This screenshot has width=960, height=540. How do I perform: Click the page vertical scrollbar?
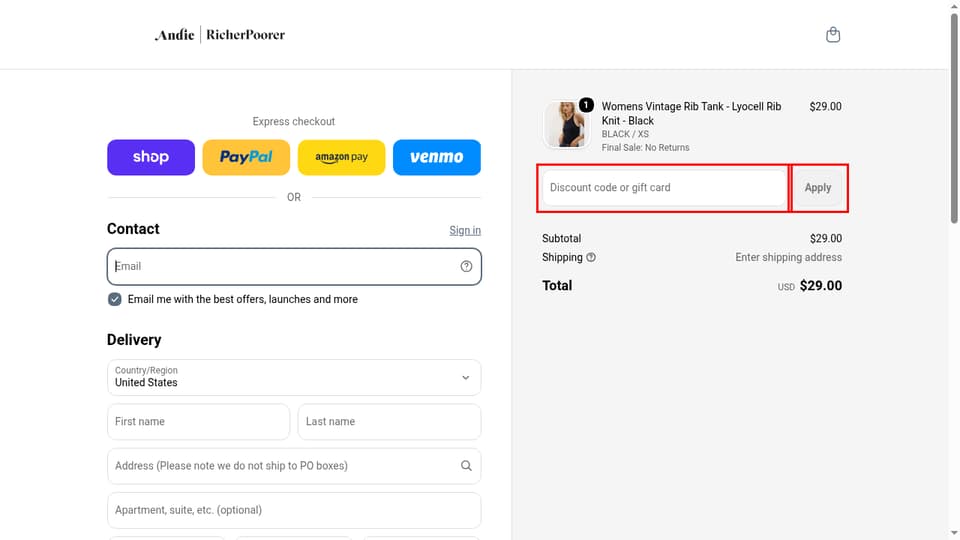pos(954,119)
